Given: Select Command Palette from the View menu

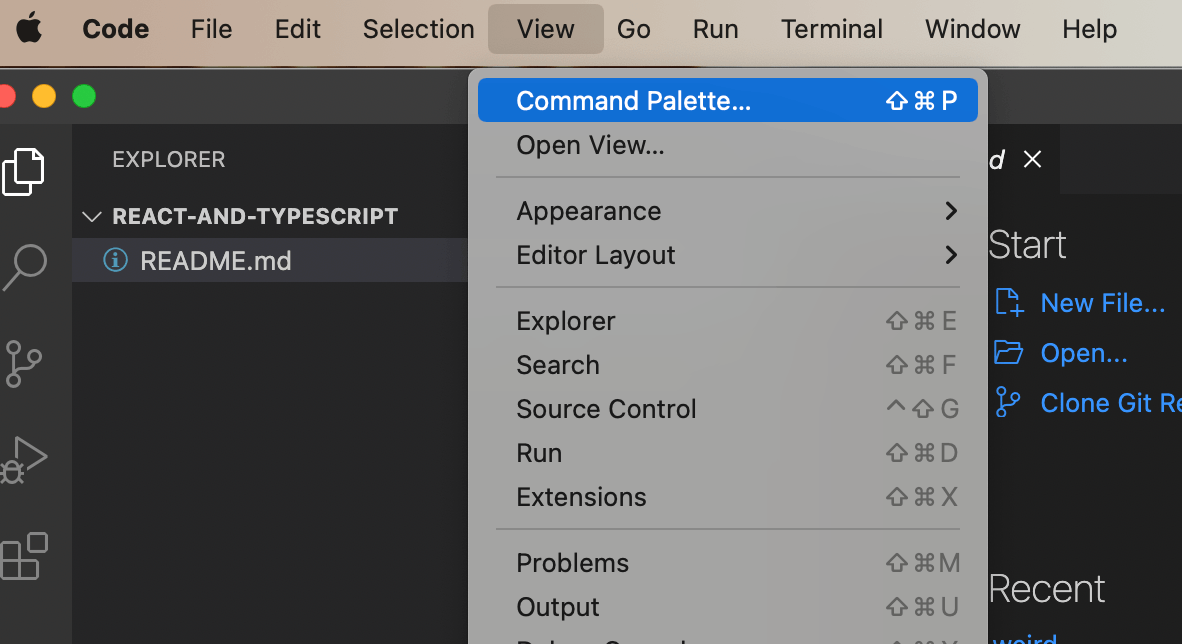Looking at the screenshot, I should [727, 100].
